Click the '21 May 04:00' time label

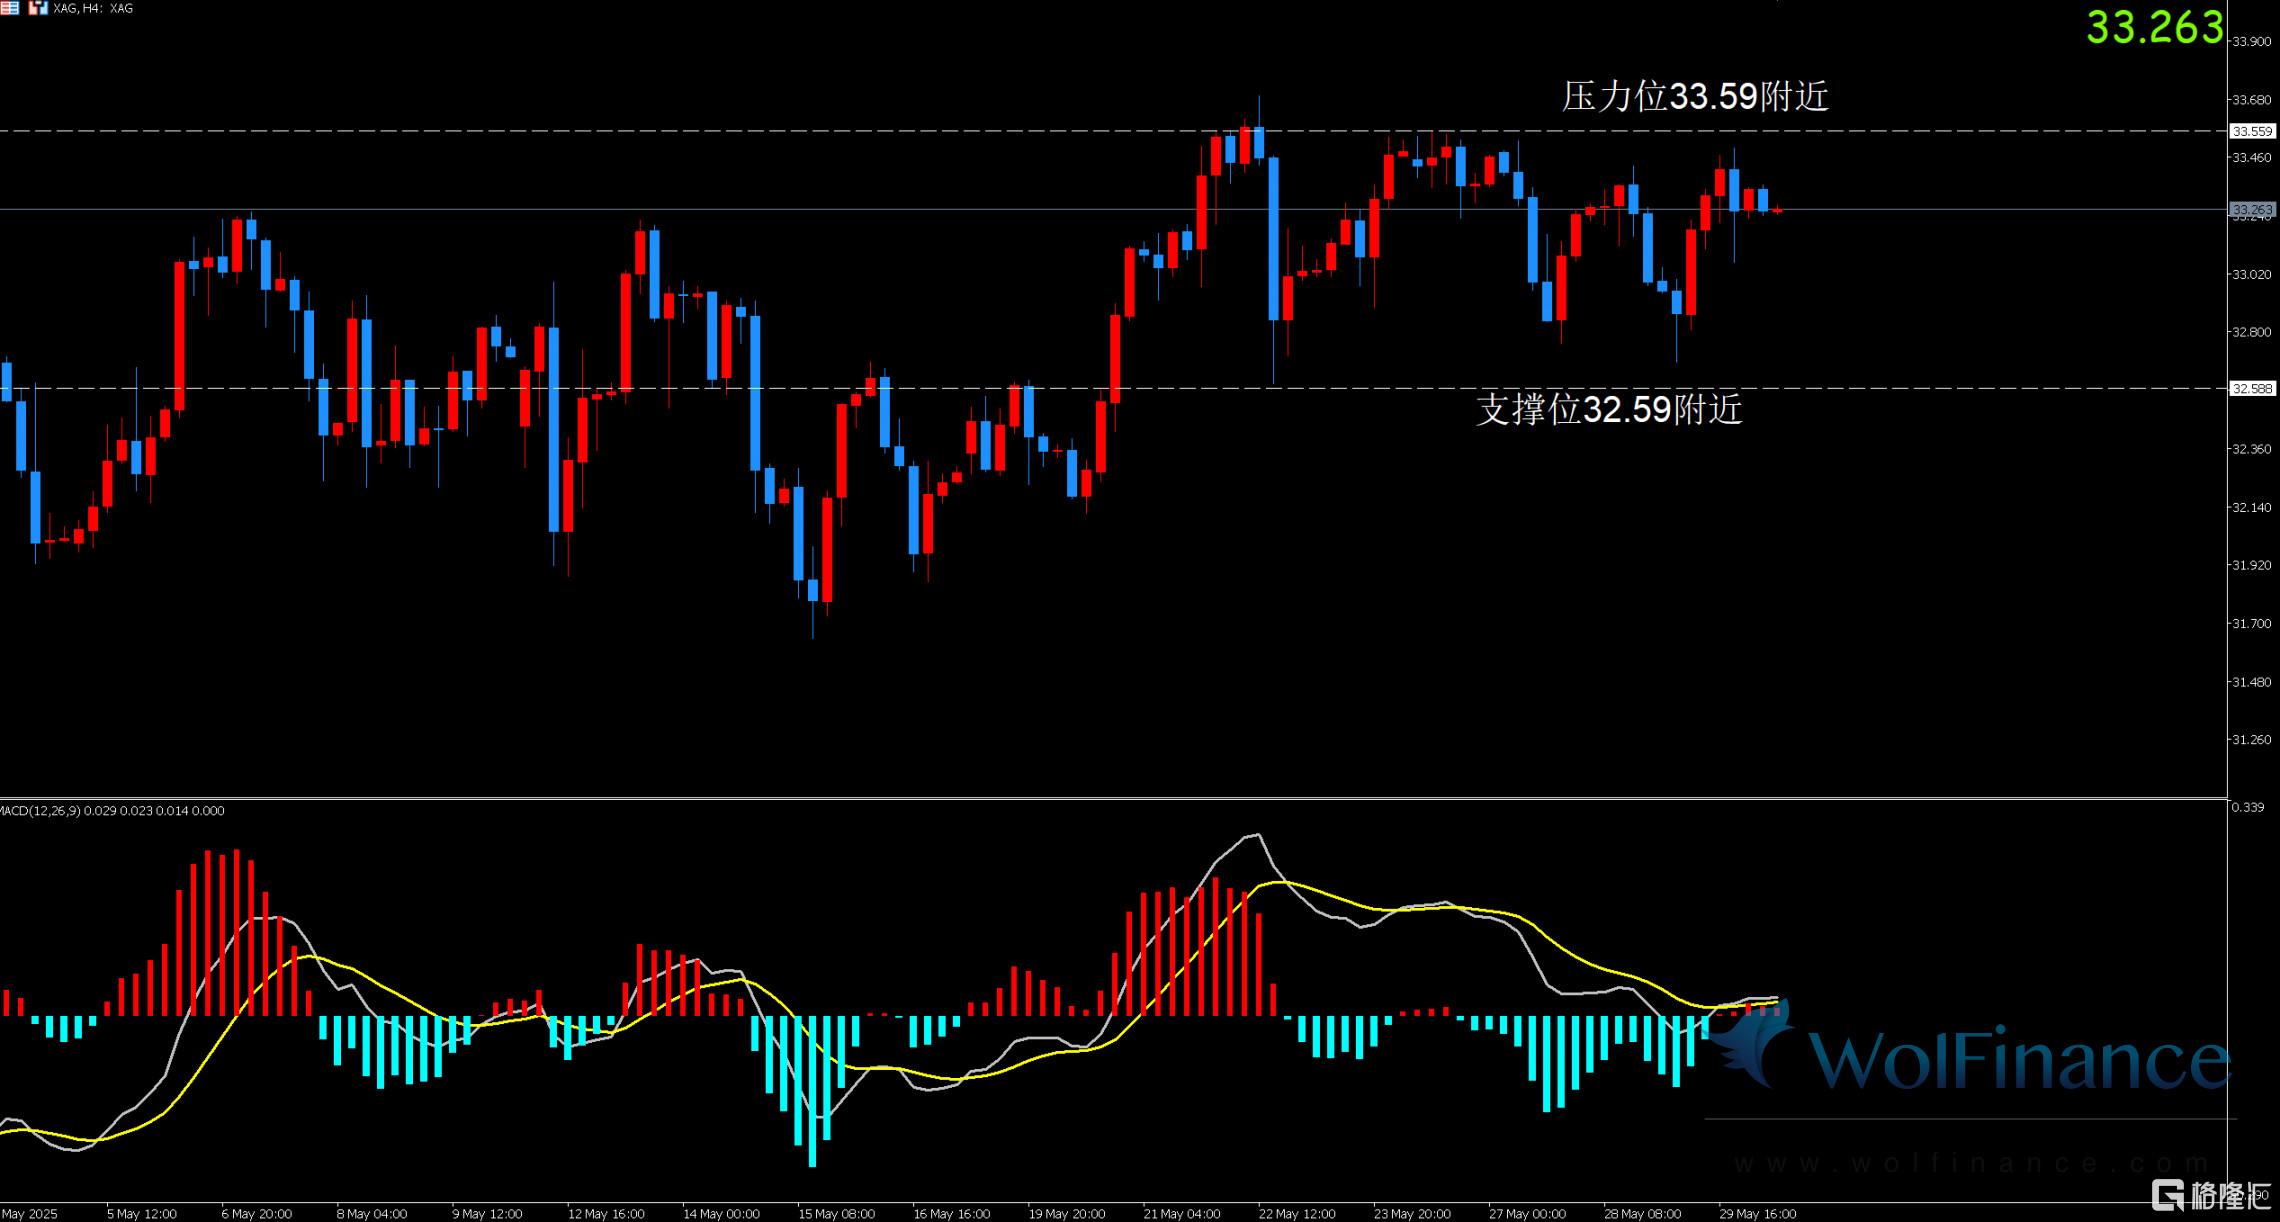(x=1182, y=1214)
